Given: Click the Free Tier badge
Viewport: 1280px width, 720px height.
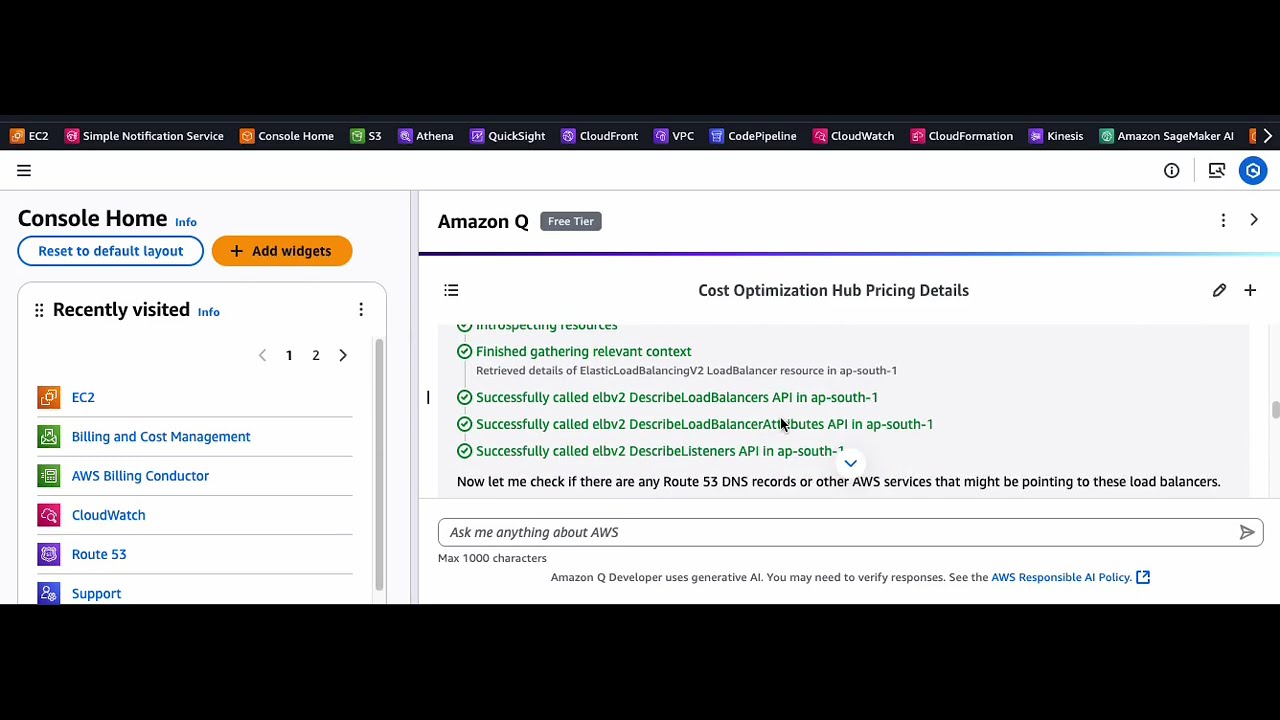Looking at the screenshot, I should pyautogui.click(x=571, y=221).
